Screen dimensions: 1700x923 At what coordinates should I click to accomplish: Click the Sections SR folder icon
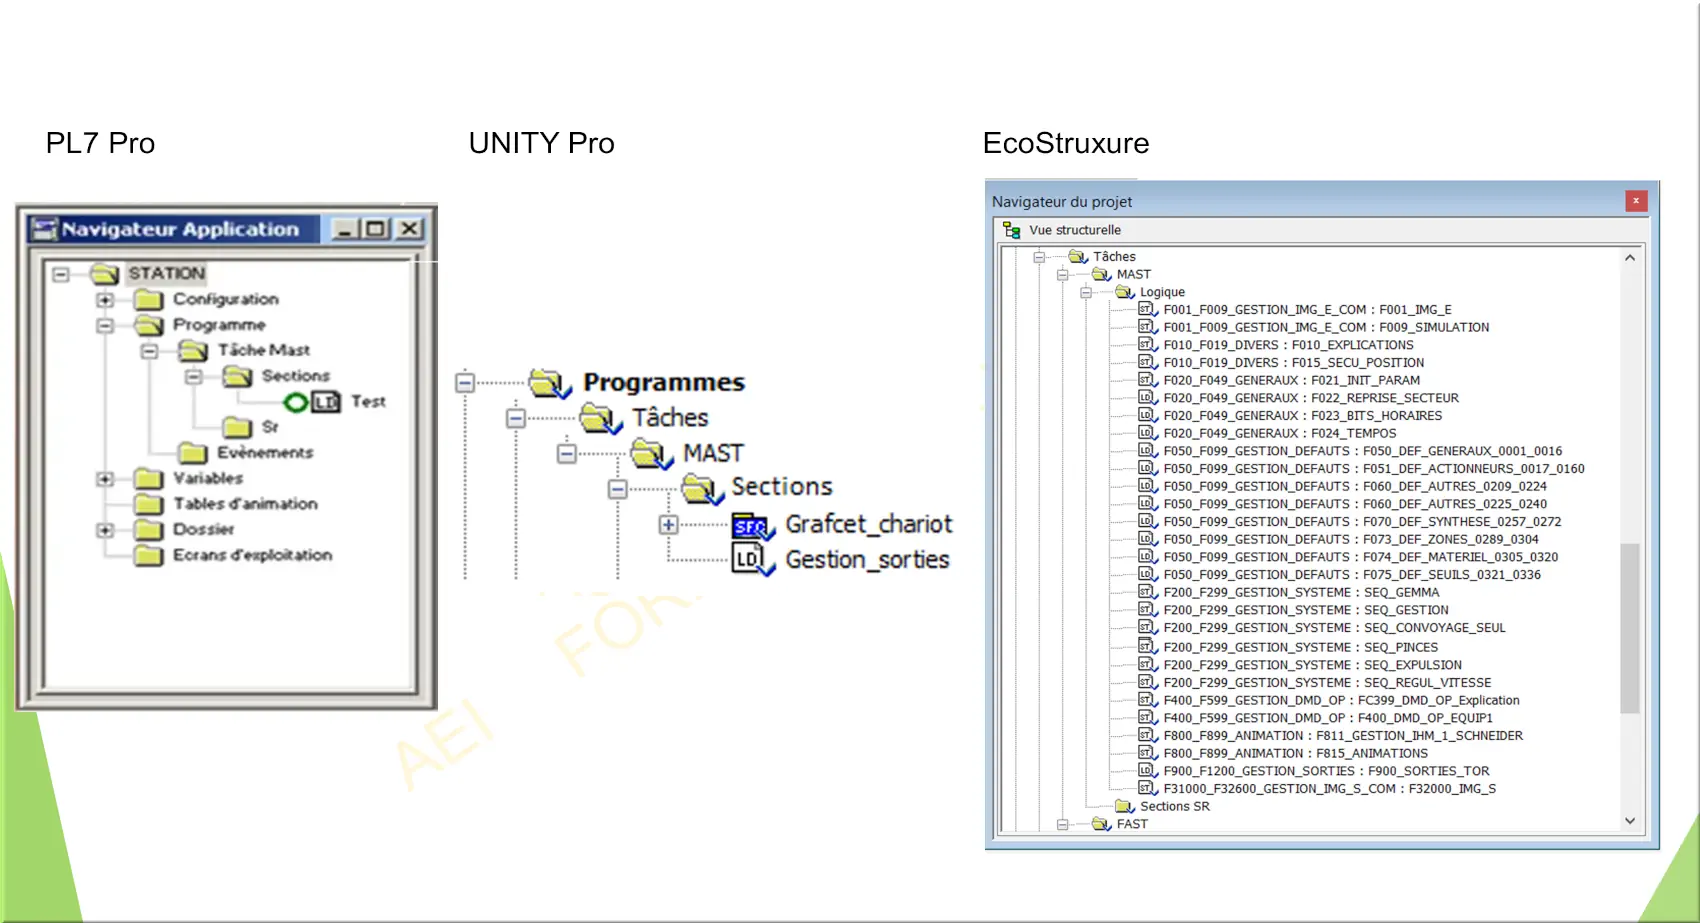coord(1125,806)
